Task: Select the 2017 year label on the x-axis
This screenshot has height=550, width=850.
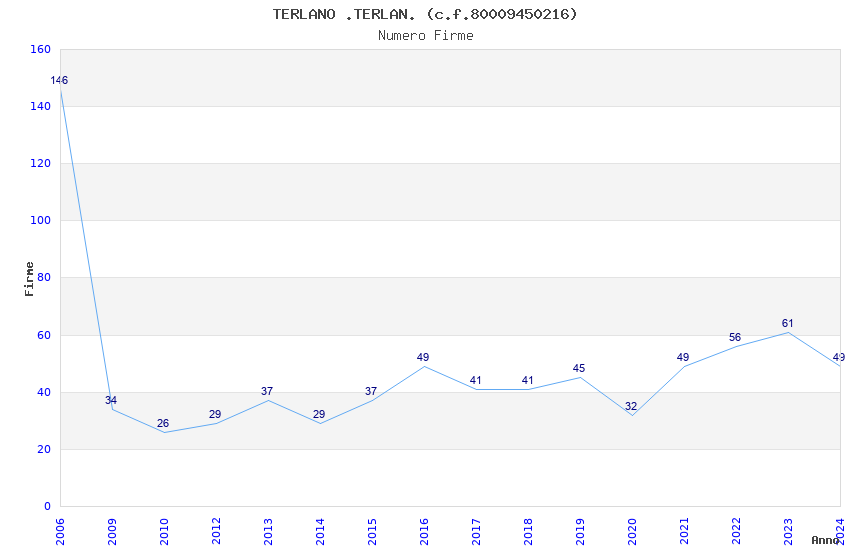Action: coord(476,531)
